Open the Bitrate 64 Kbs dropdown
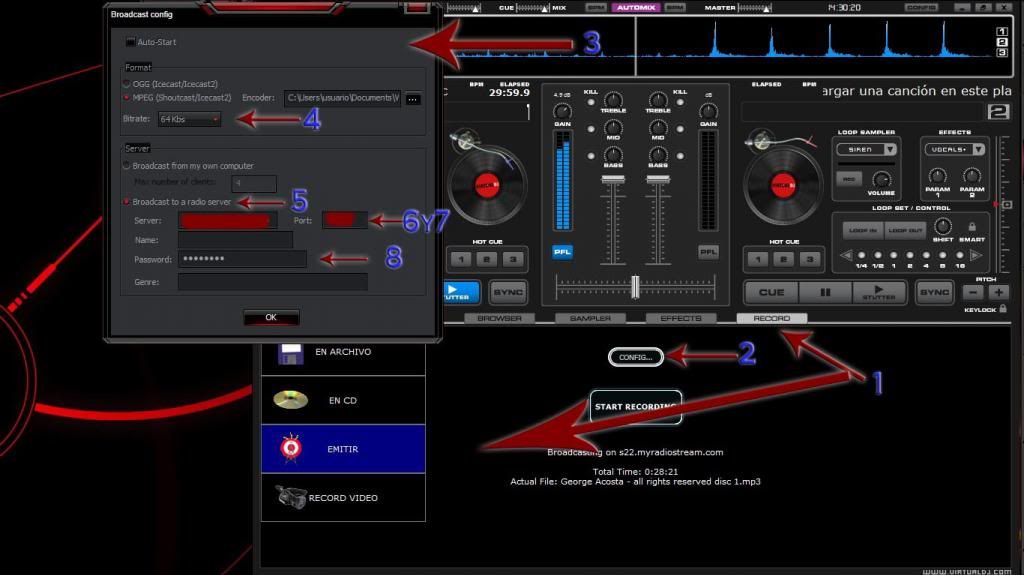This screenshot has height=575, width=1024. [189, 119]
